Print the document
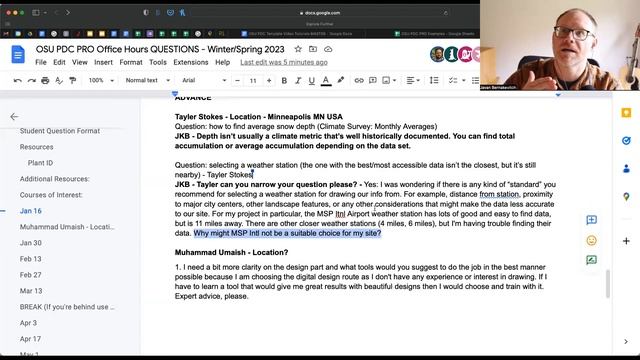This screenshot has height=360, width=640. coord(45,80)
